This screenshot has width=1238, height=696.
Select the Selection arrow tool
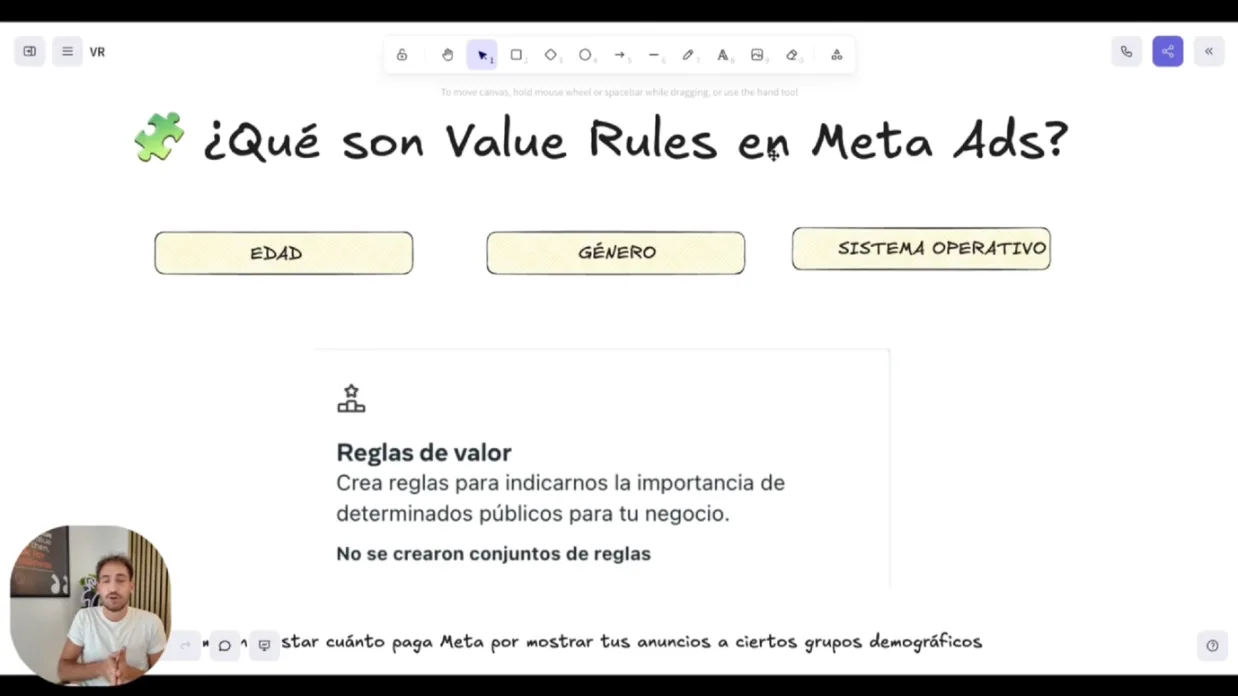point(482,55)
